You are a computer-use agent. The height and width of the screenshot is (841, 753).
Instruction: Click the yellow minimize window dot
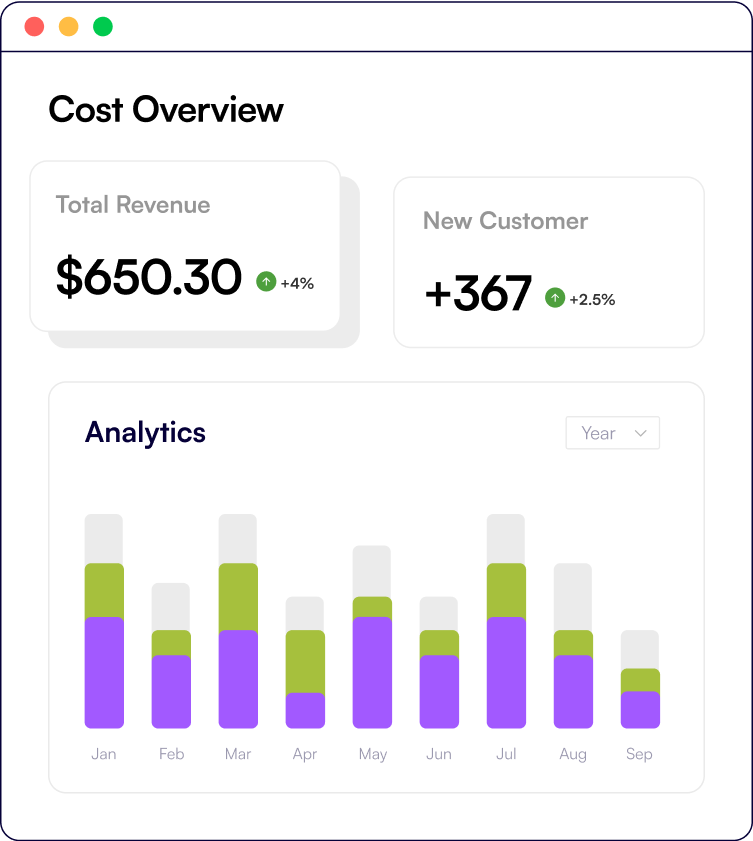coord(69,27)
